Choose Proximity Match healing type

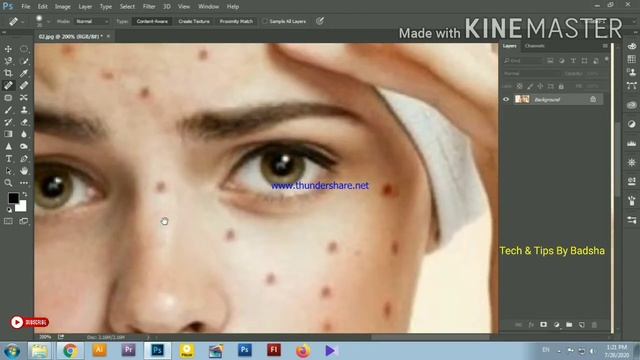pyautogui.click(x=236, y=21)
